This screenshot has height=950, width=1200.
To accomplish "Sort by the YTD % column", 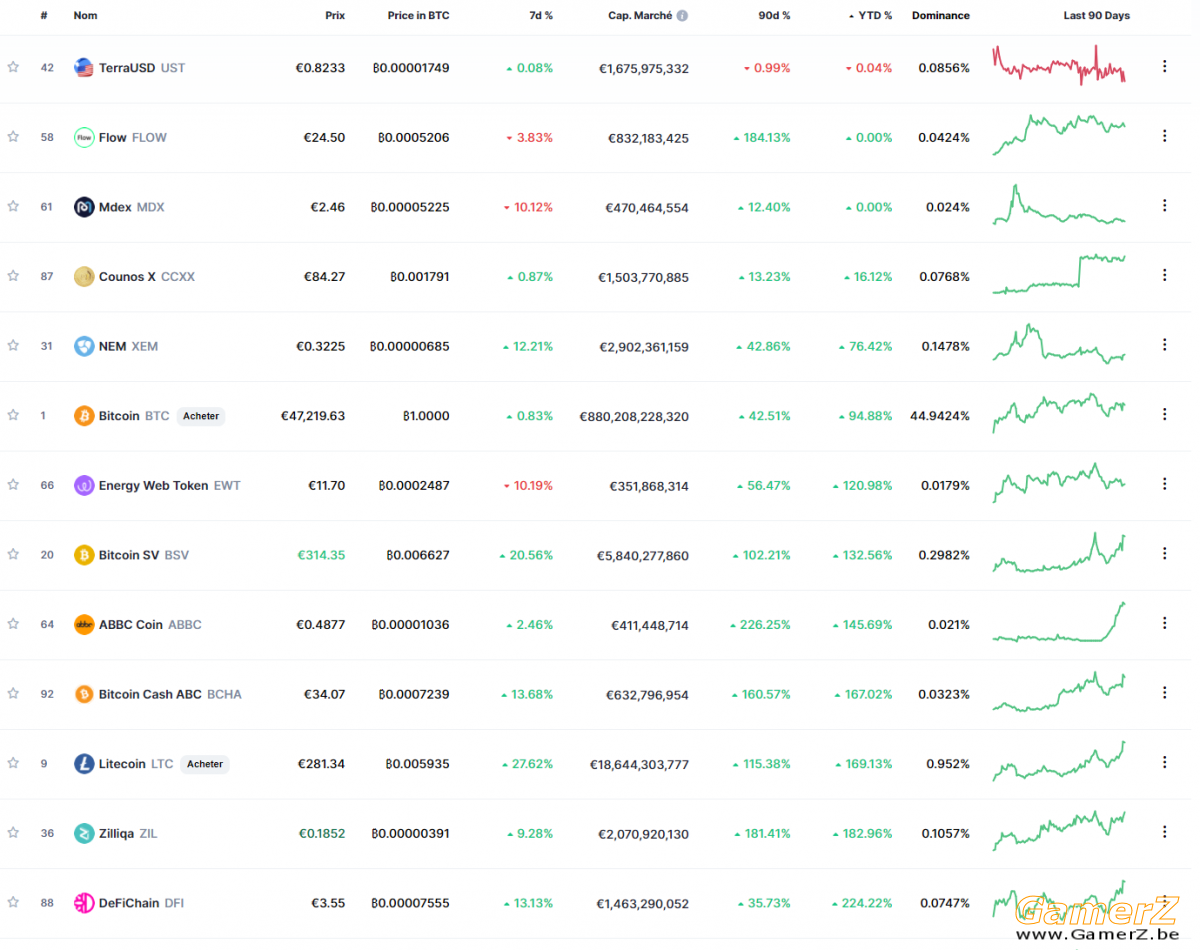I will [870, 16].
